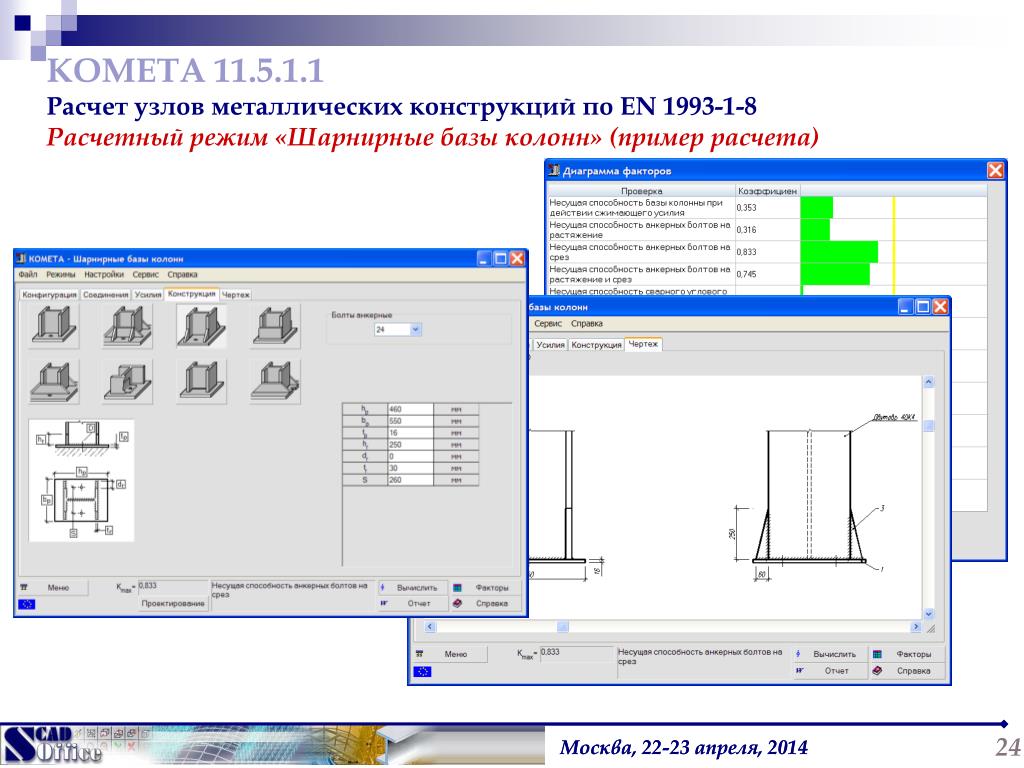Click the hr value field 250

pyautogui.click(x=410, y=444)
